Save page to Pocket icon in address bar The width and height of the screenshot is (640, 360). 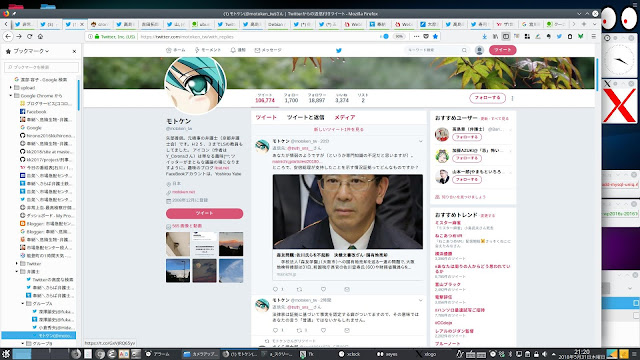click(426, 36)
